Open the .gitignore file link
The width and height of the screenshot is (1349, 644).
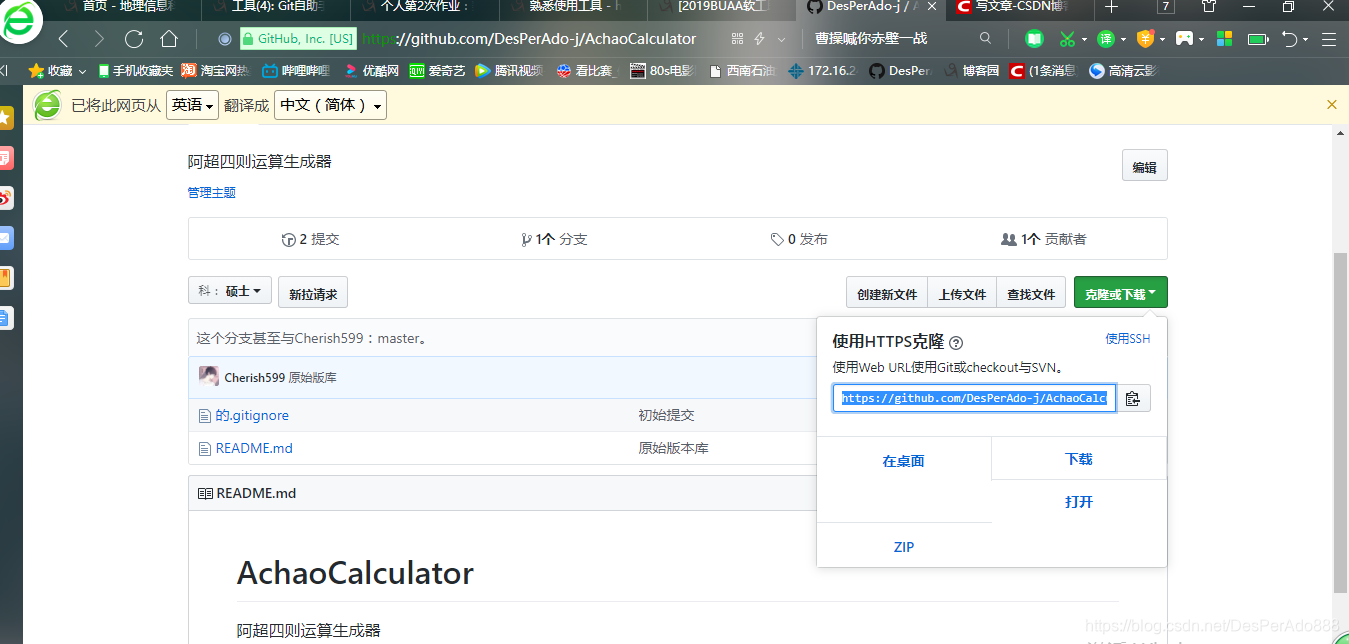252,415
